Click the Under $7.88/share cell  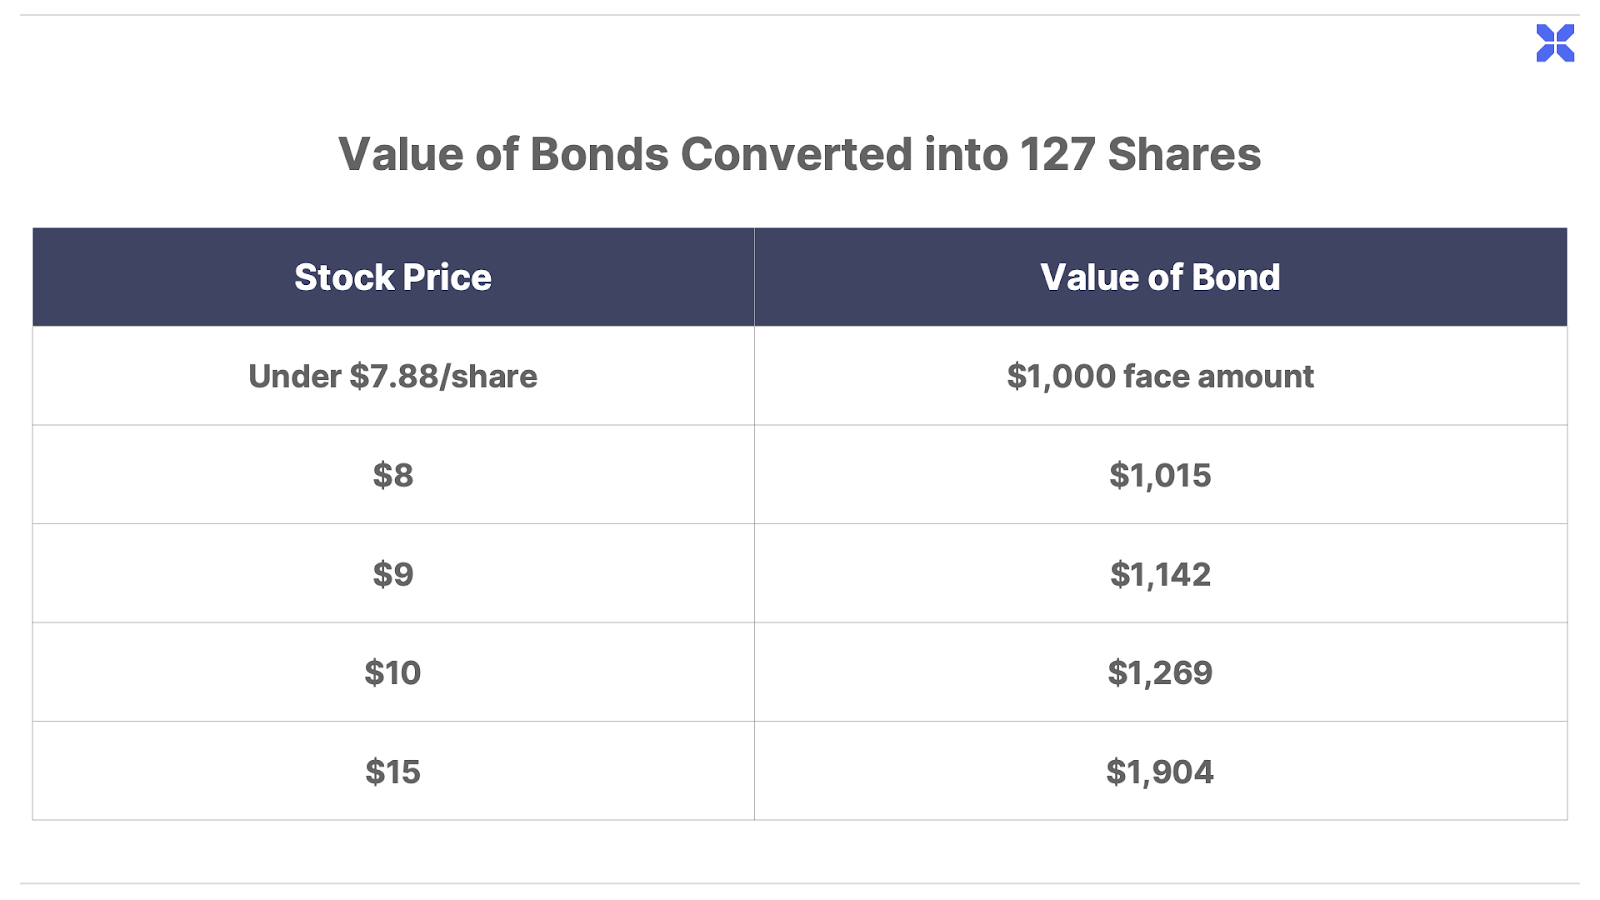point(393,376)
